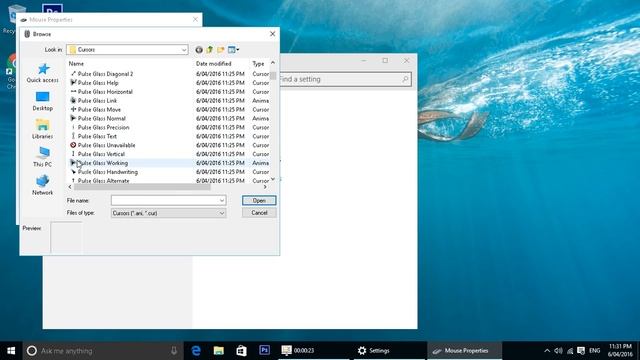Image resolution: width=640 pixels, height=360 pixels.
Task: Go back using the Browse toolbar back icon
Action: (x=199, y=50)
